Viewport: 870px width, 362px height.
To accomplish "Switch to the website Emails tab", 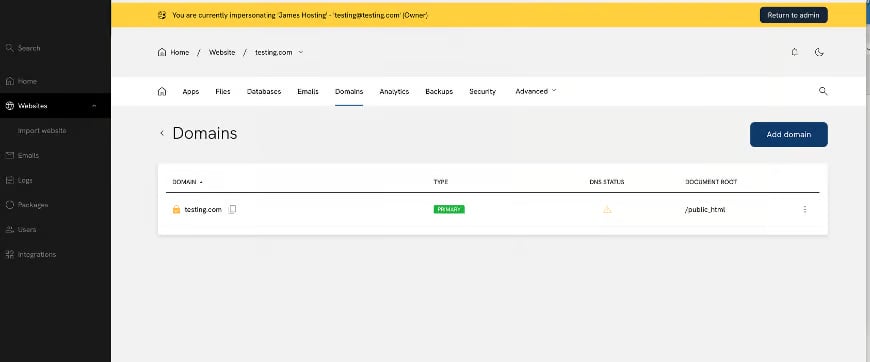I will (308, 92).
